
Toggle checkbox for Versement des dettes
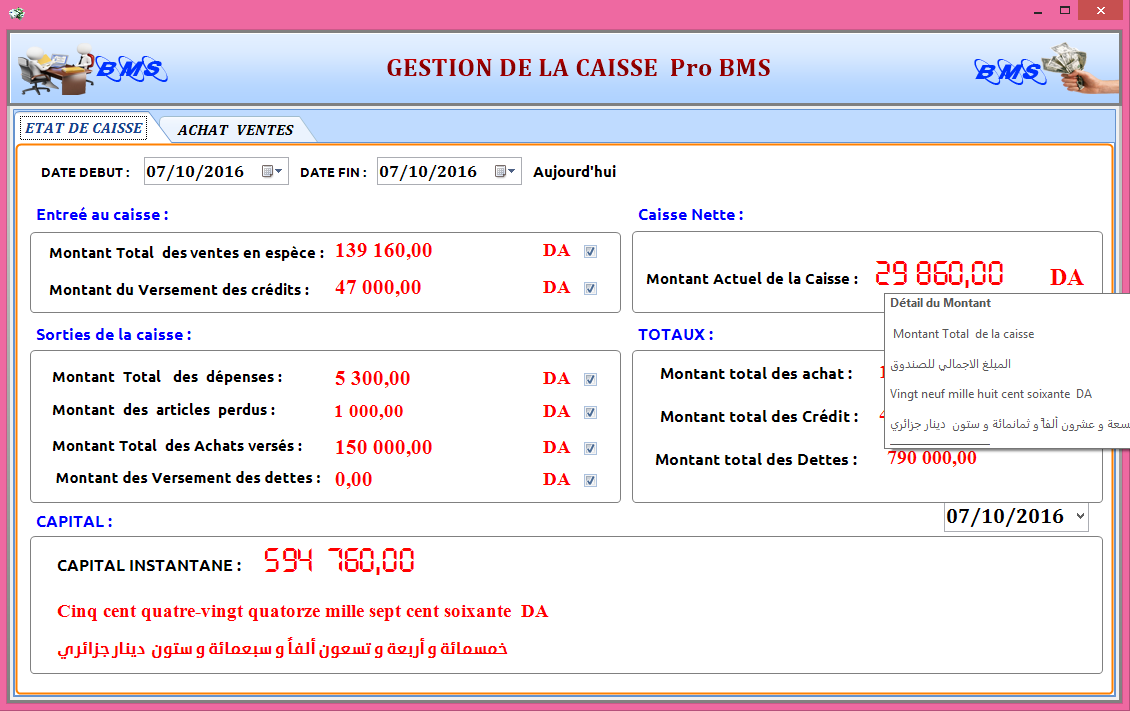pyautogui.click(x=590, y=480)
